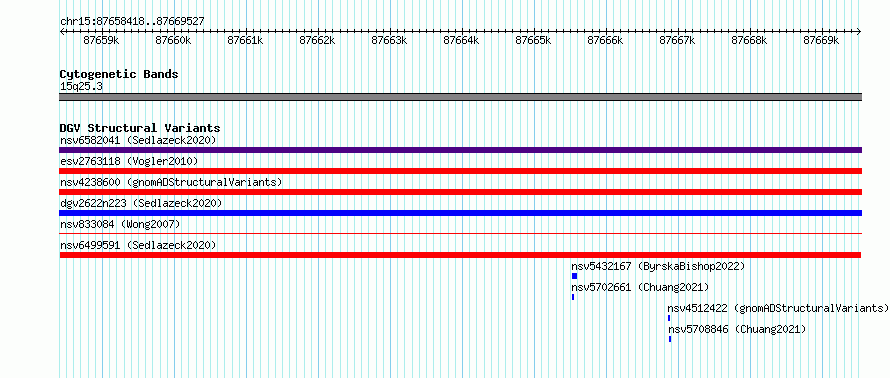Select the blue dgv2622n223 variant bar
The height and width of the screenshot is (378, 890).
coord(460,213)
